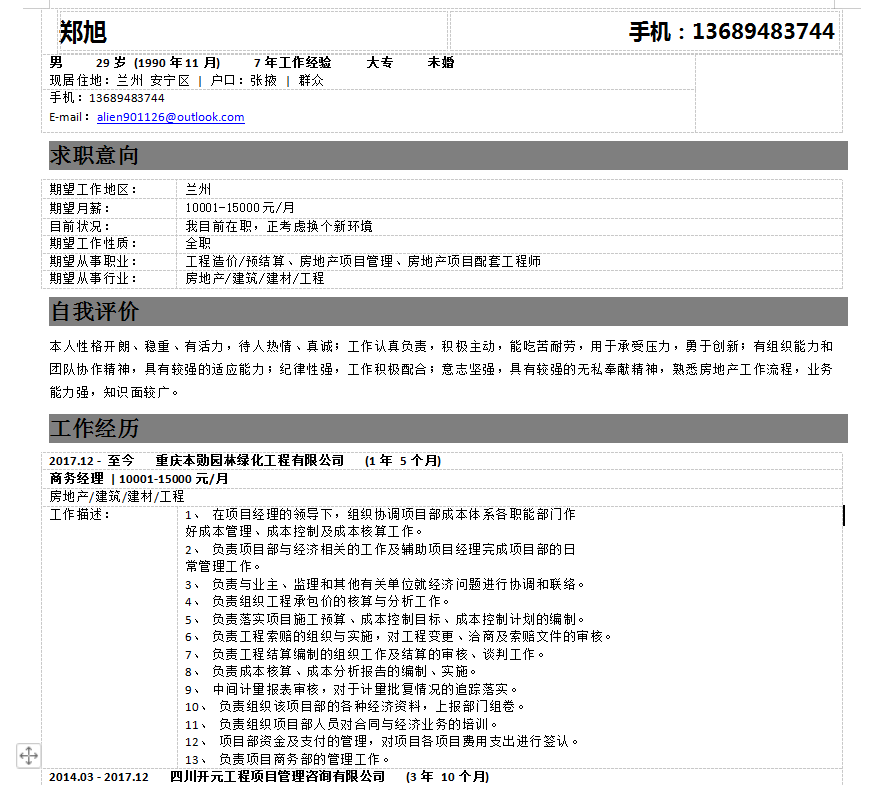Click the 目前状况 label
Viewport: 879px width, 785px height.
(80, 226)
